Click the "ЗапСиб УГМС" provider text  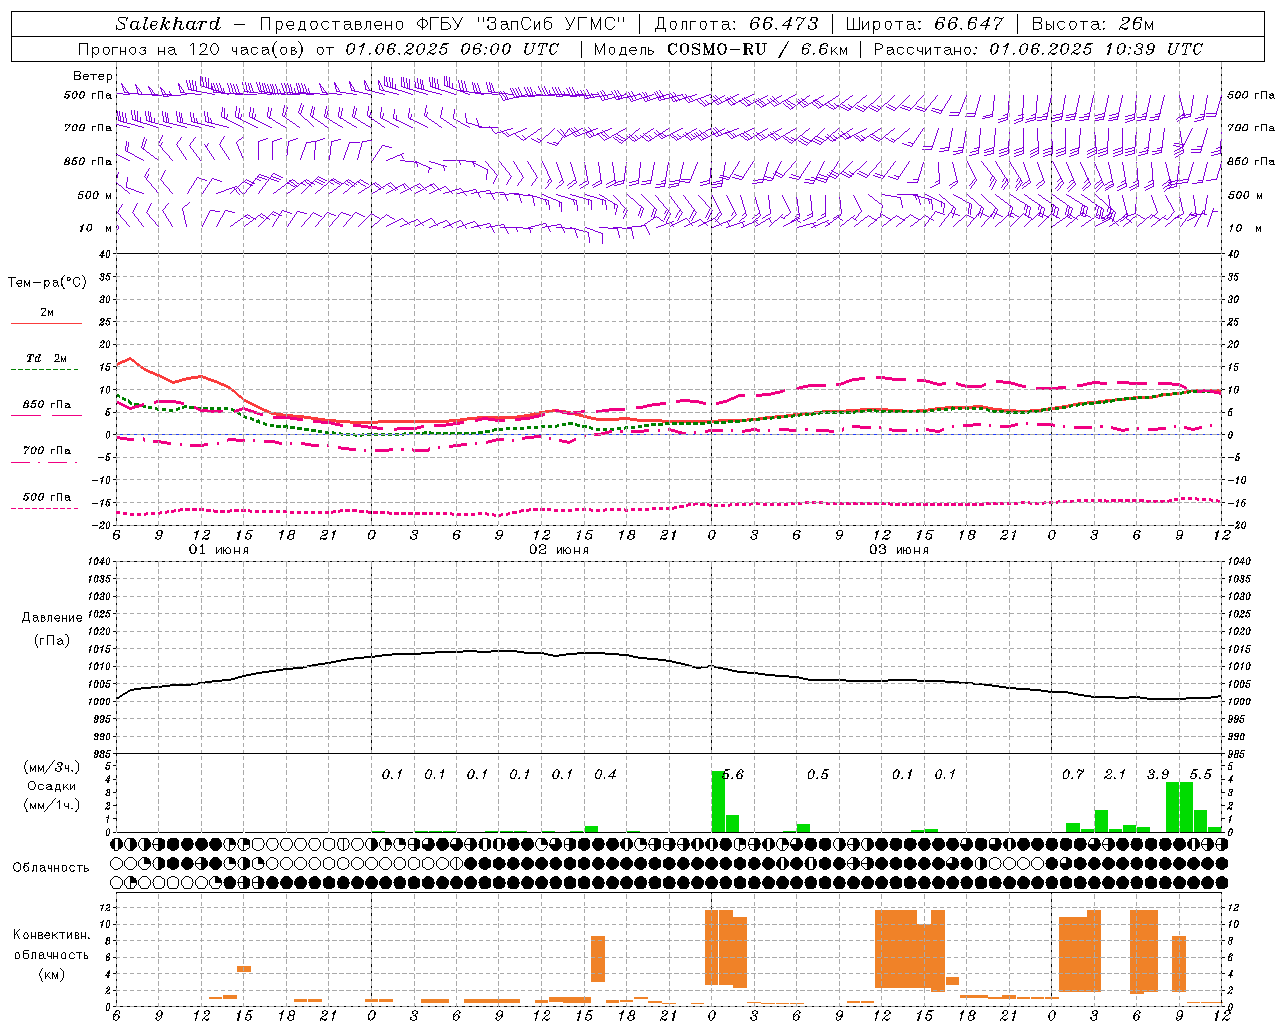tap(552, 24)
